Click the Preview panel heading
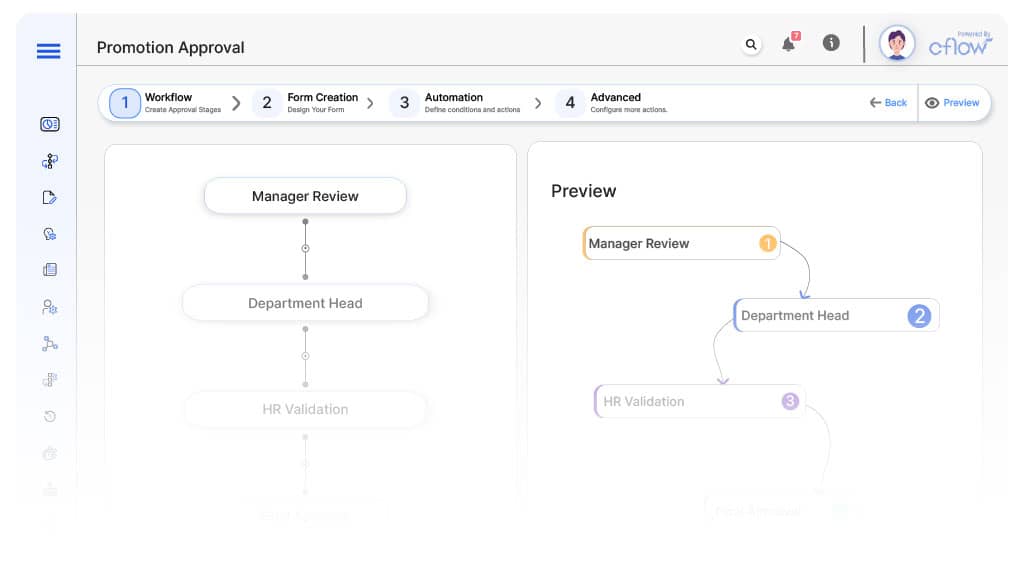Viewport: 1024px width, 576px height. pyautogui.click(x=583, y=191)
